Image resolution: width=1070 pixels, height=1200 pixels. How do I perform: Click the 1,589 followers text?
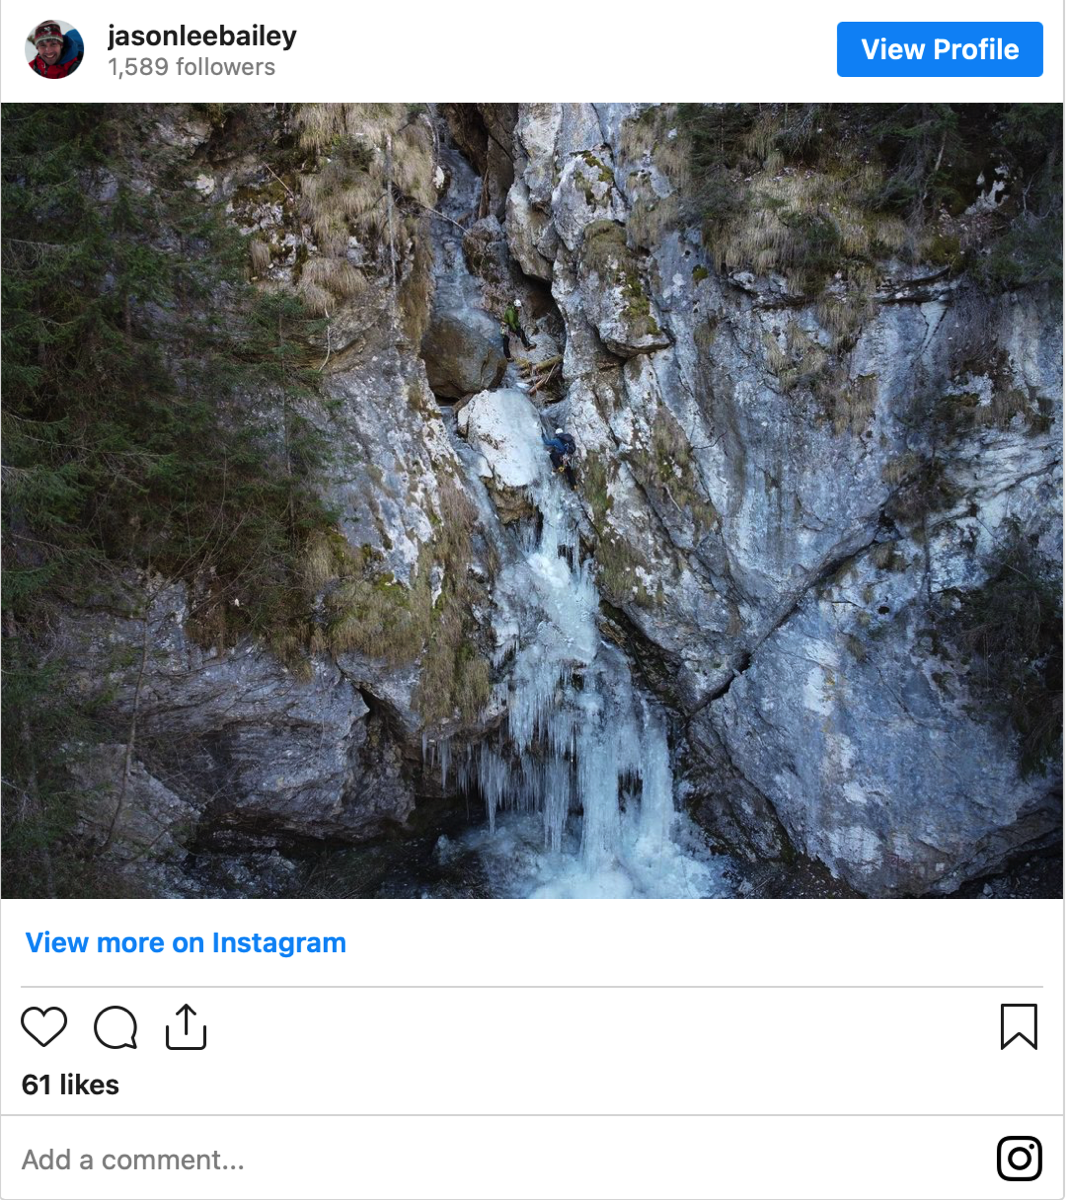click(192, 67)
